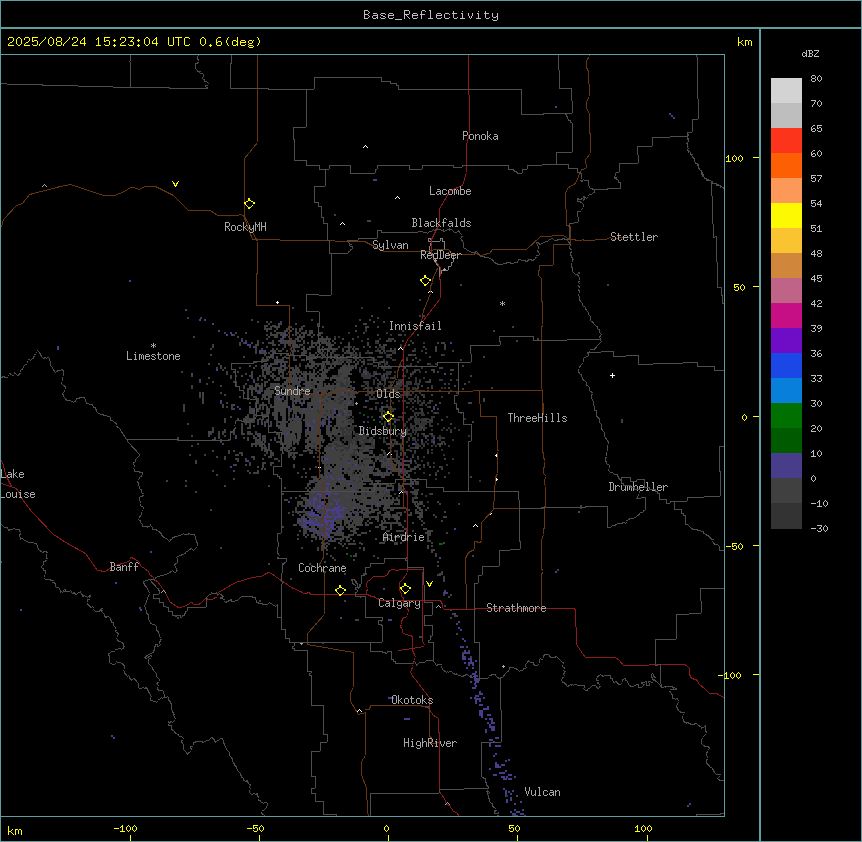Click the Limestone label
The image size is (862, 842).
pos(153,356)
